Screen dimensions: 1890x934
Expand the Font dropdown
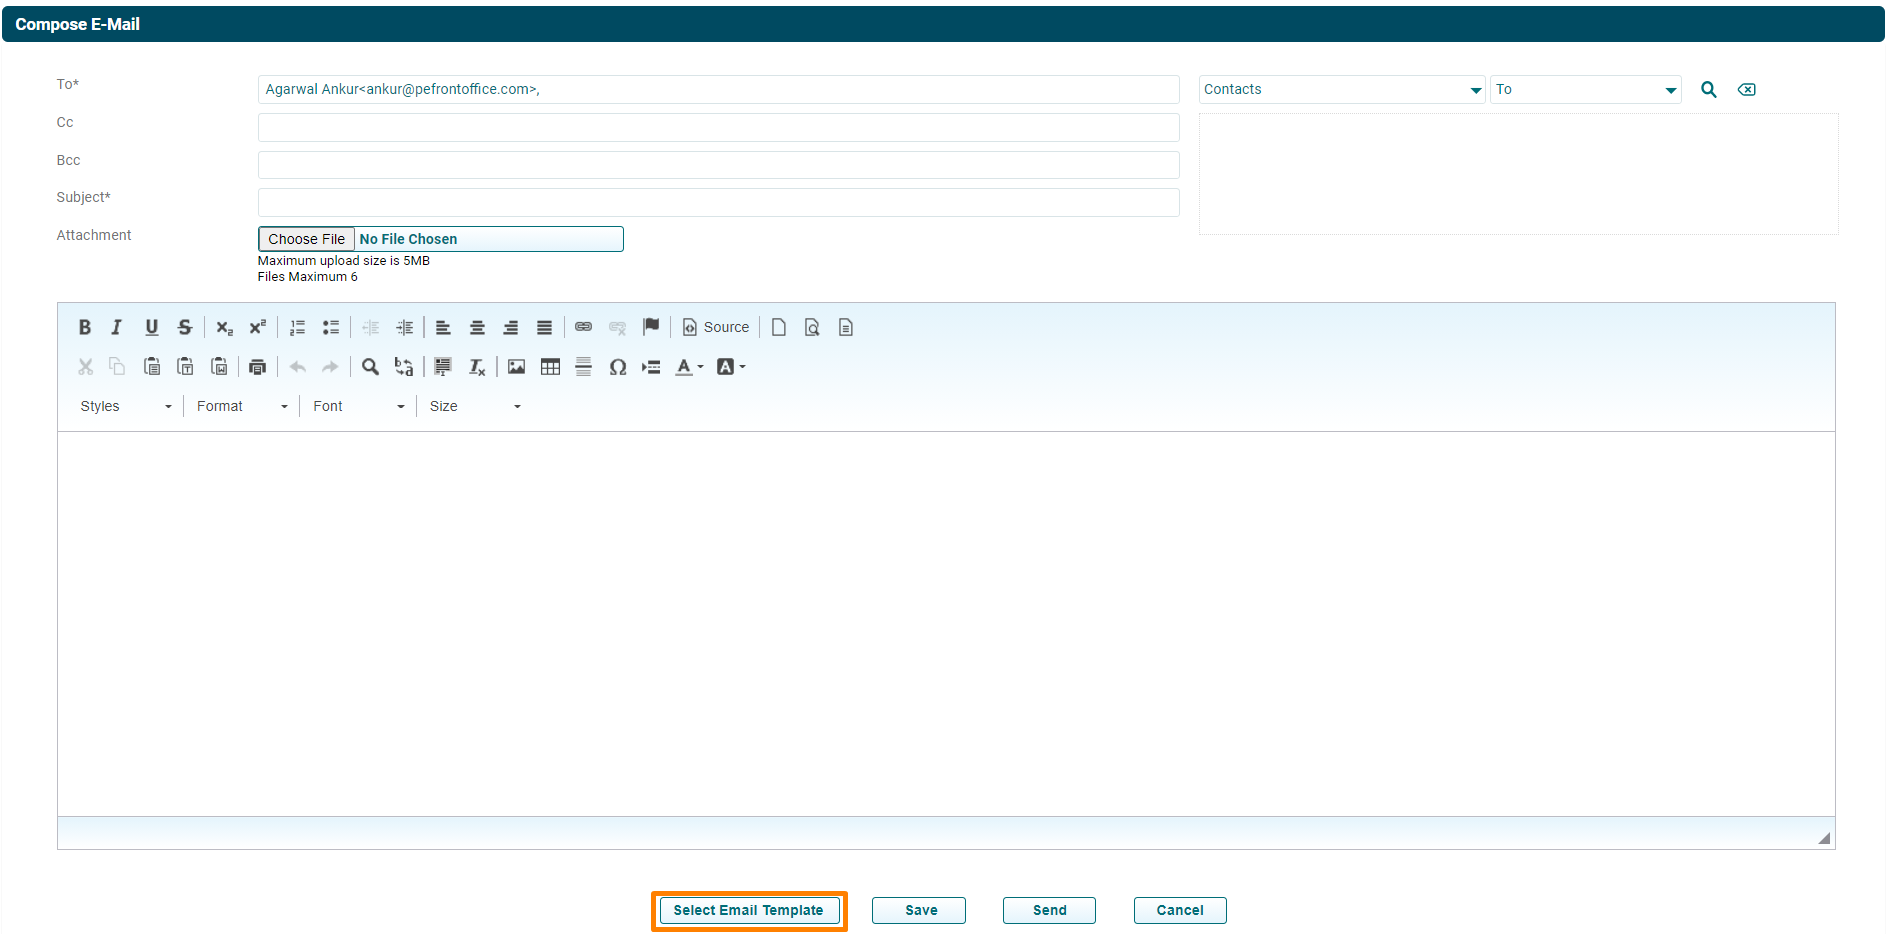(358, 406)
